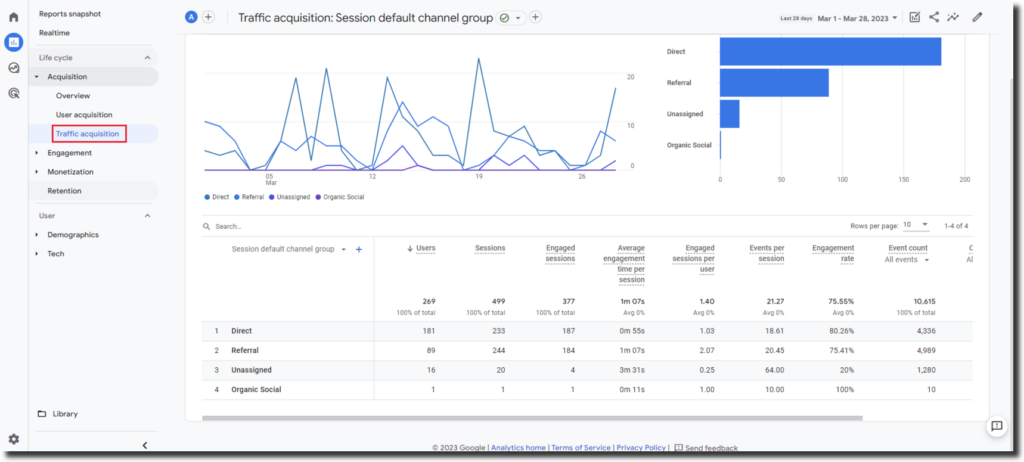Open the All events dropdown under Event count

tap(908, 259)
